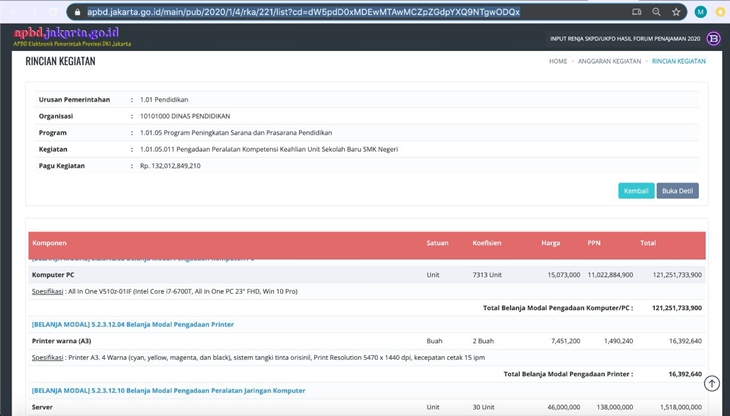Click the padlock site security icon
This screenshot has width=730, height=416.
[x=77, y=12]
